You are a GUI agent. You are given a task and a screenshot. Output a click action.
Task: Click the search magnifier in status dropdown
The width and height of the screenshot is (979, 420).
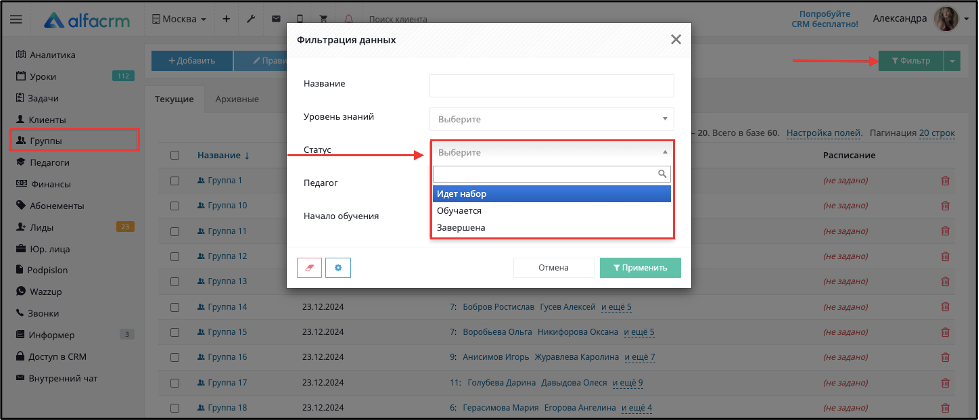point(662,174)
